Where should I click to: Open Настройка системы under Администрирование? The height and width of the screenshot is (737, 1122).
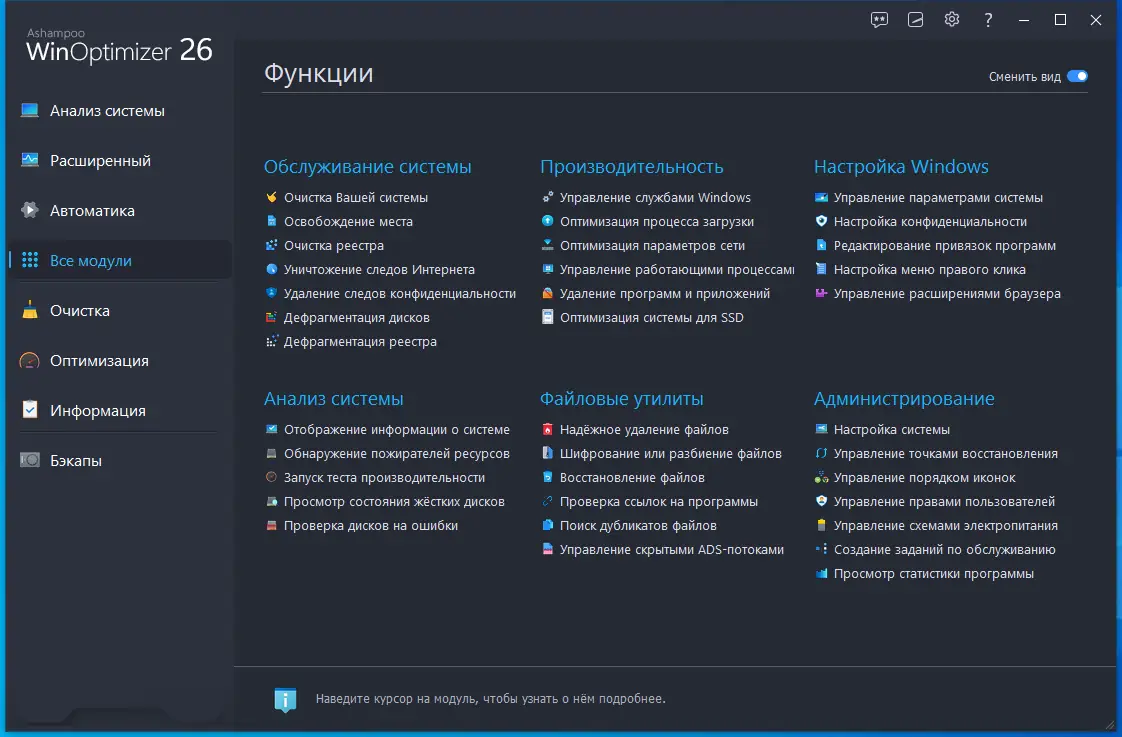[892, 429]
